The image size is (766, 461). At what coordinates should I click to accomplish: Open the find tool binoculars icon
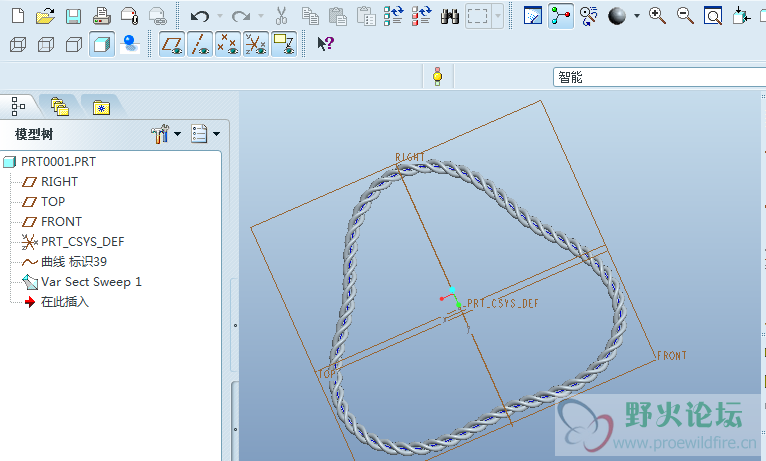pos(449,17)
